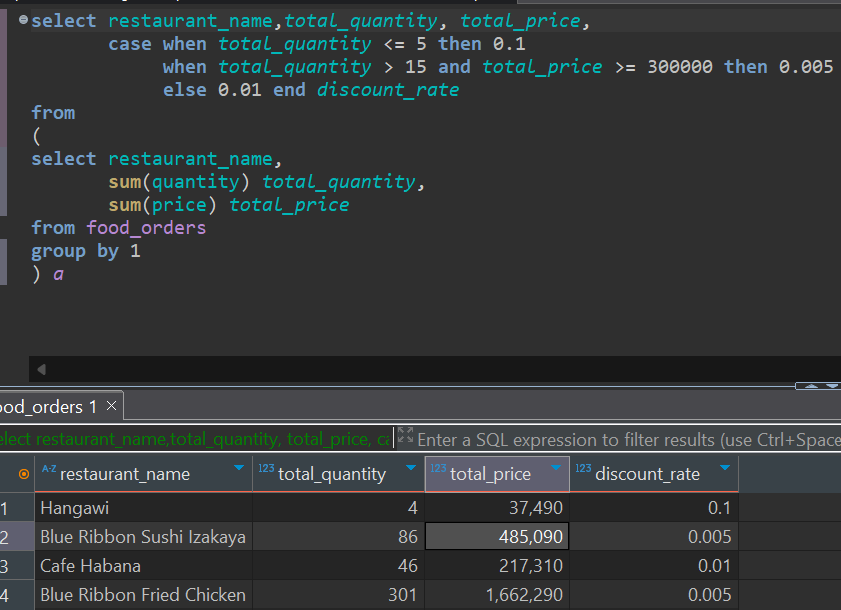This screenshot has height=610, width=841.
Task: Click the total_price column header
Action: [497, 474]
